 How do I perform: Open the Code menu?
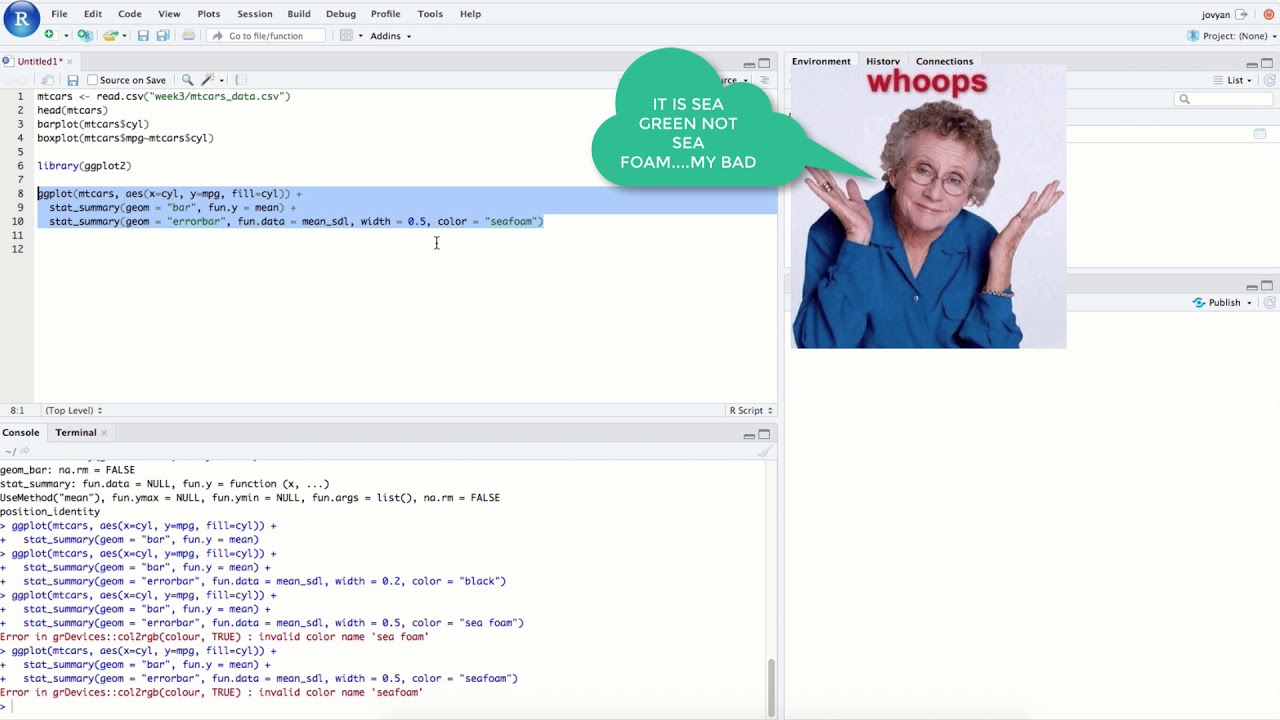point(130,14)
